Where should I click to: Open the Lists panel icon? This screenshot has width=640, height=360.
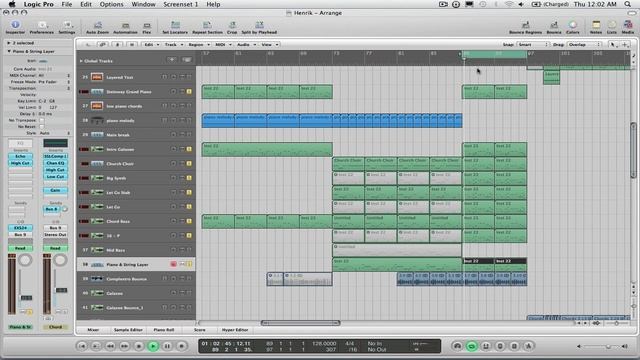pyautogui.click(x=612, y=25)
